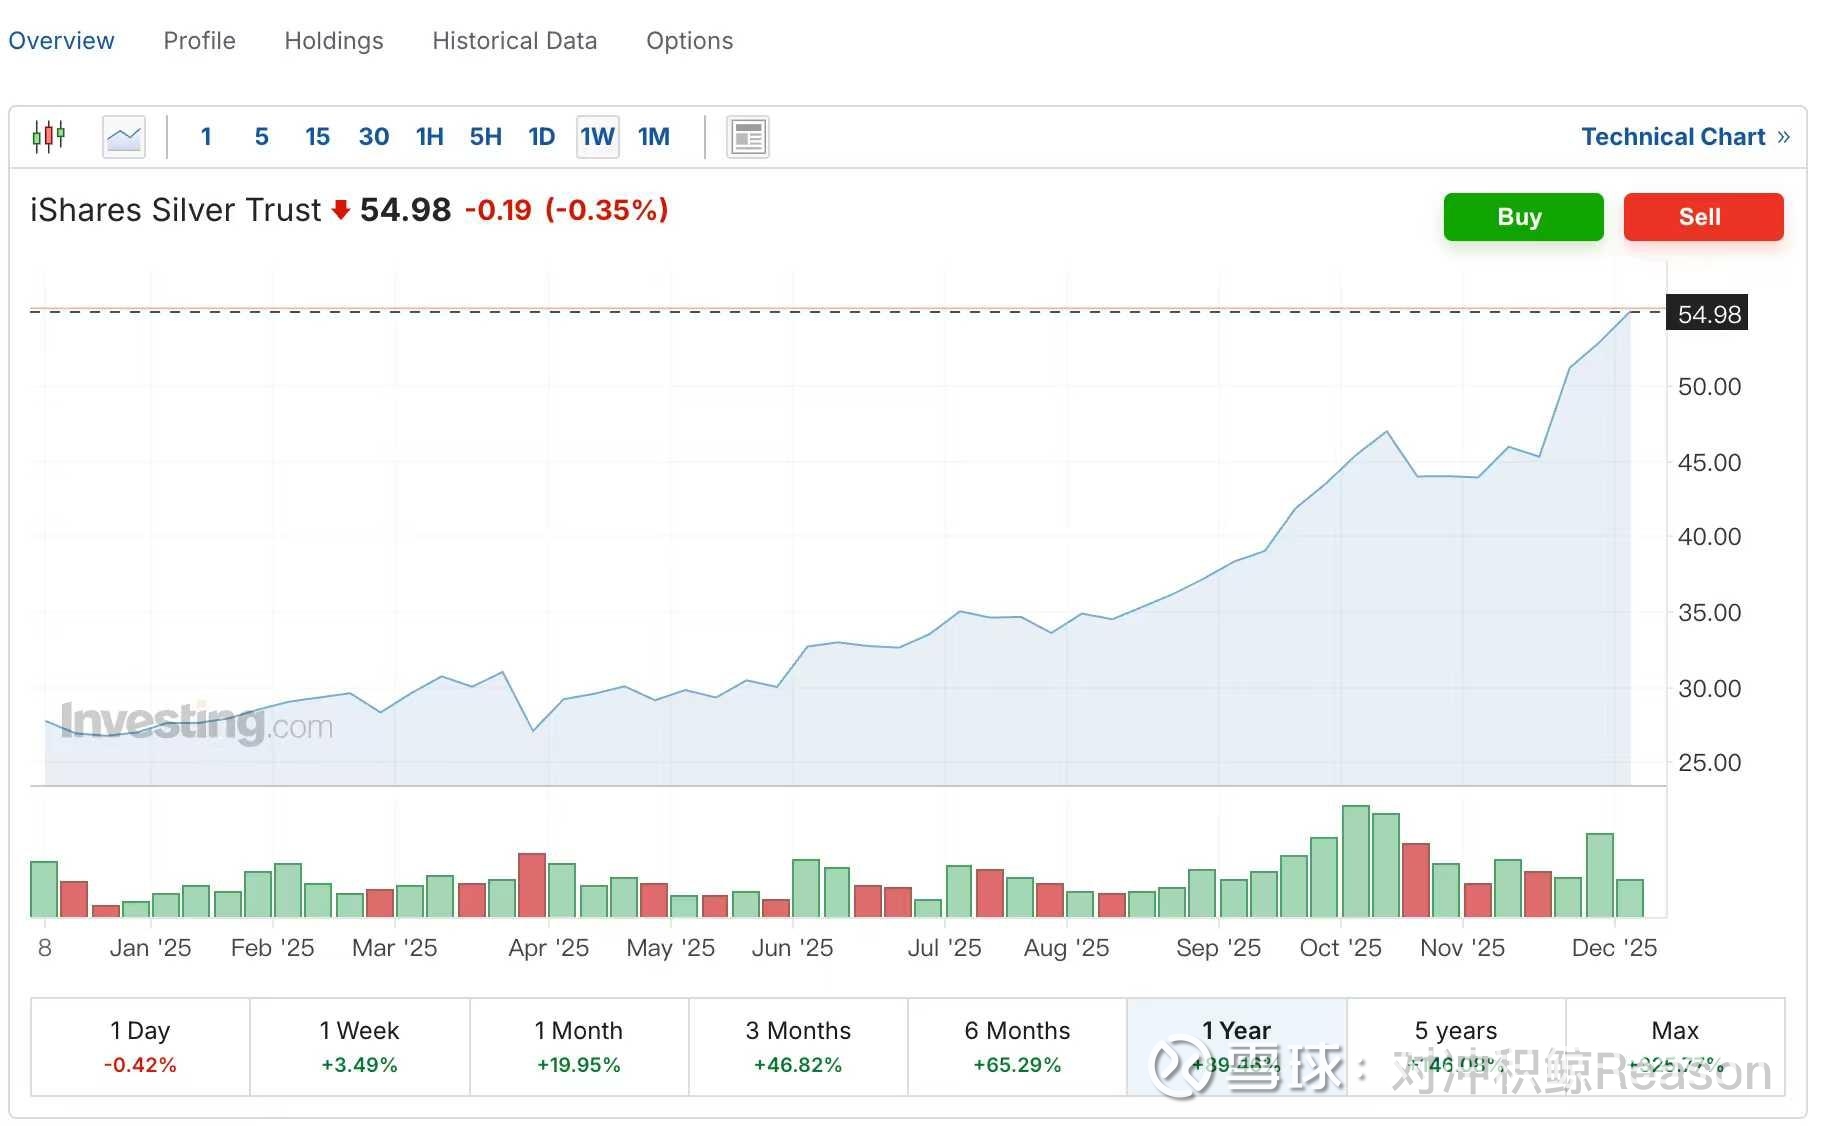Viewport: 1824px width, 1126px height.
Task: Select the 1 Year range
Action: coord(1236,1046)
